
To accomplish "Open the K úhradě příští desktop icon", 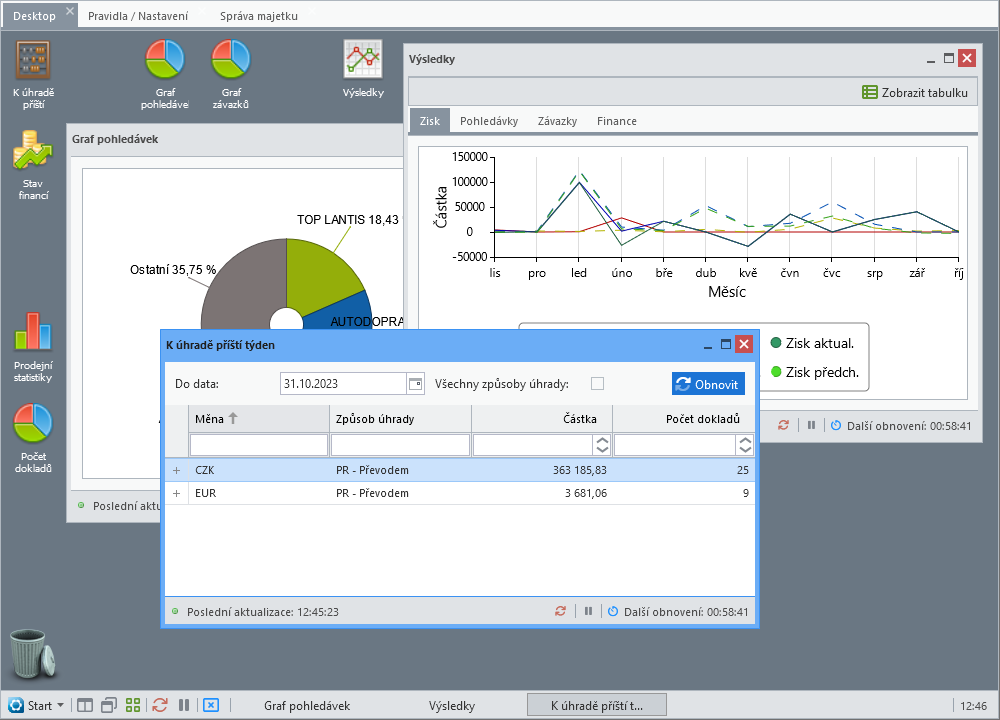I will click(33, 75).
